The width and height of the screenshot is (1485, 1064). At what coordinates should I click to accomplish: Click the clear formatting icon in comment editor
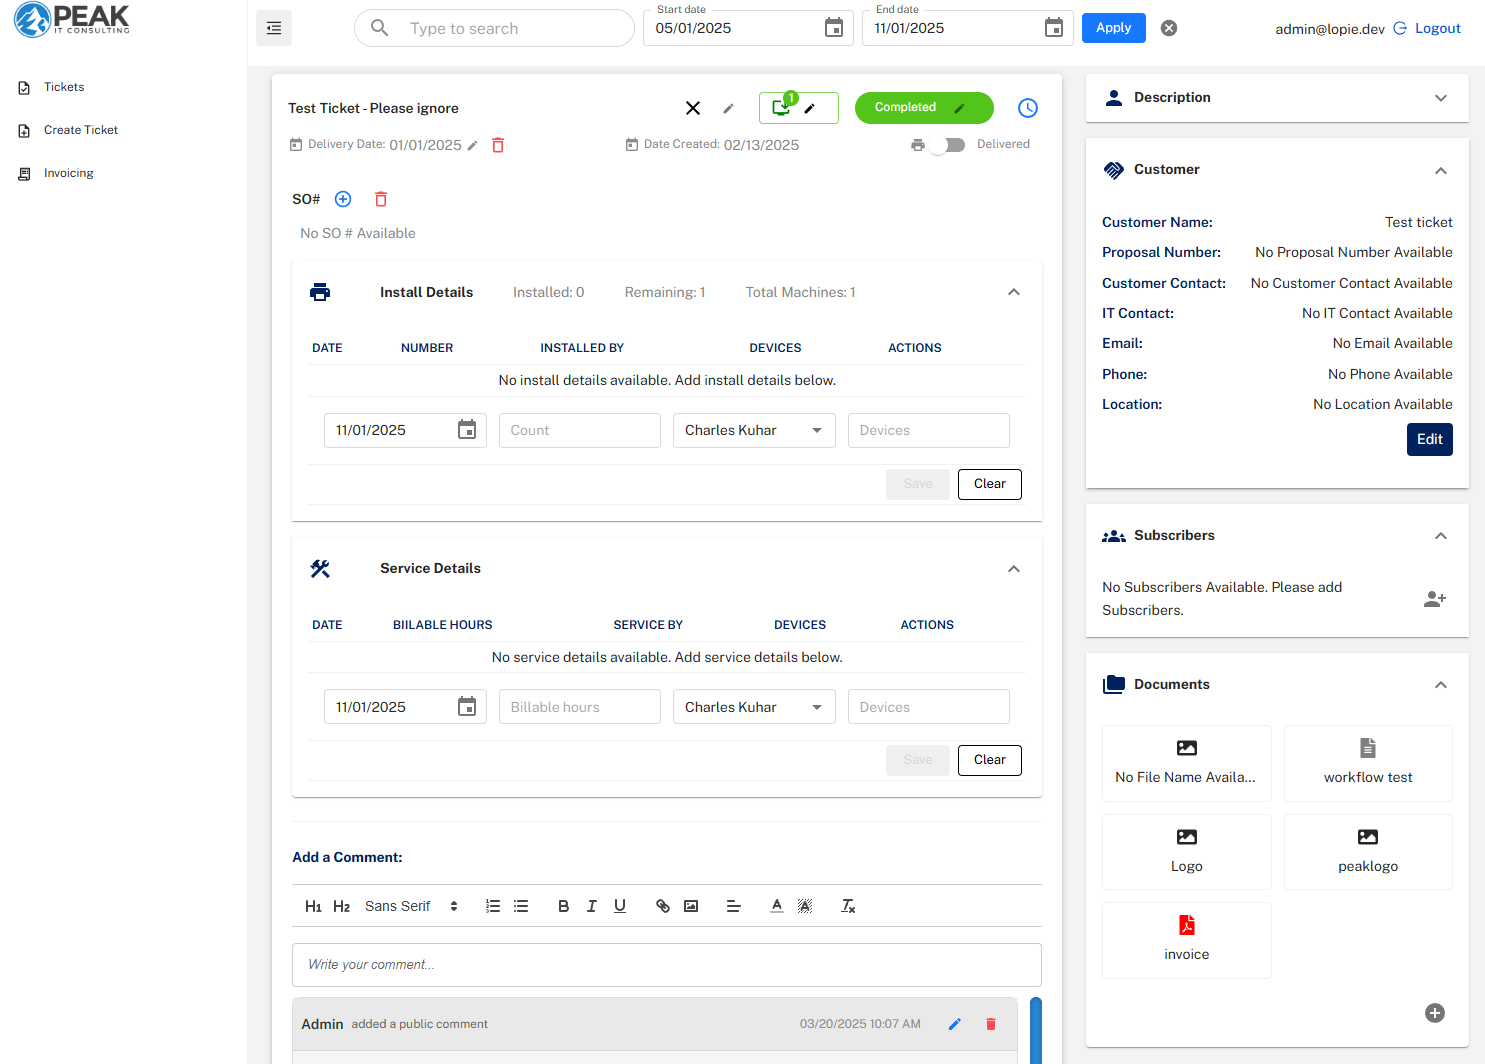point(848,905)
